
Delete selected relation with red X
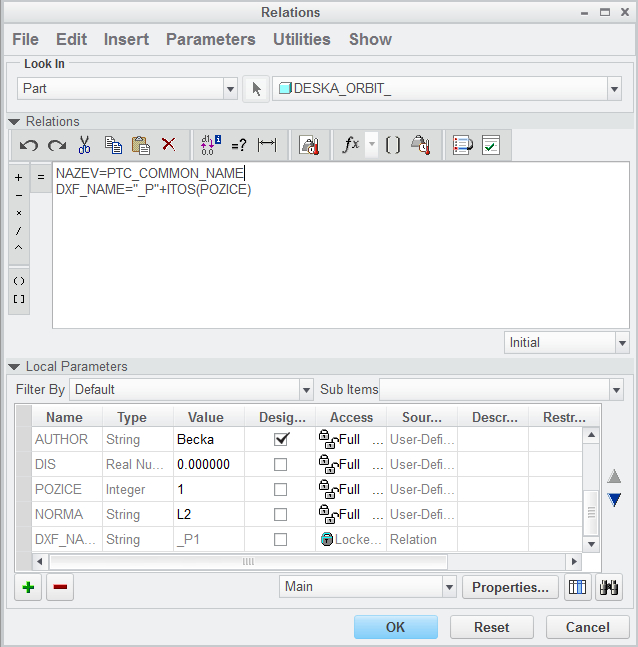coord(168,145)
